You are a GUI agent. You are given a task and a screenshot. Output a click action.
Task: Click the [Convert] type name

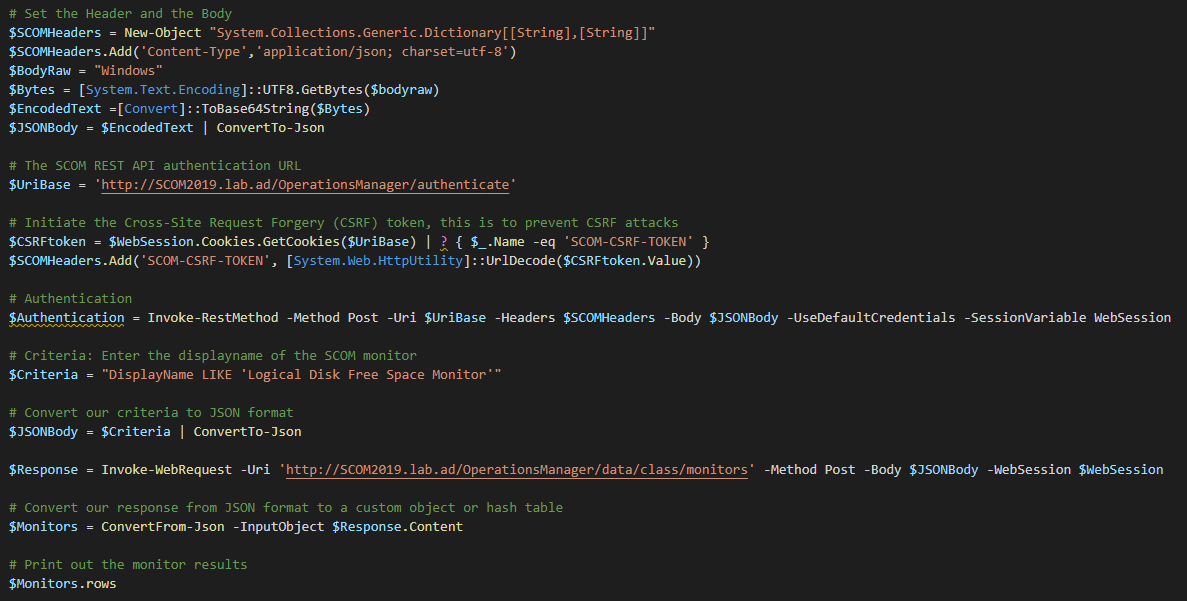coord(151,108)
